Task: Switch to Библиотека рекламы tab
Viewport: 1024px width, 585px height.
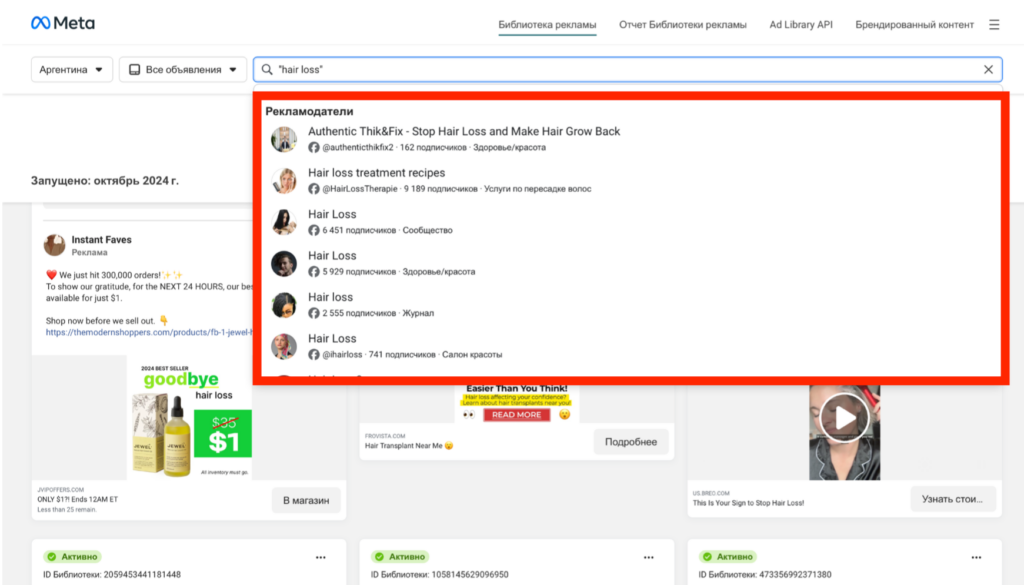Action: (x=547, y=25)
